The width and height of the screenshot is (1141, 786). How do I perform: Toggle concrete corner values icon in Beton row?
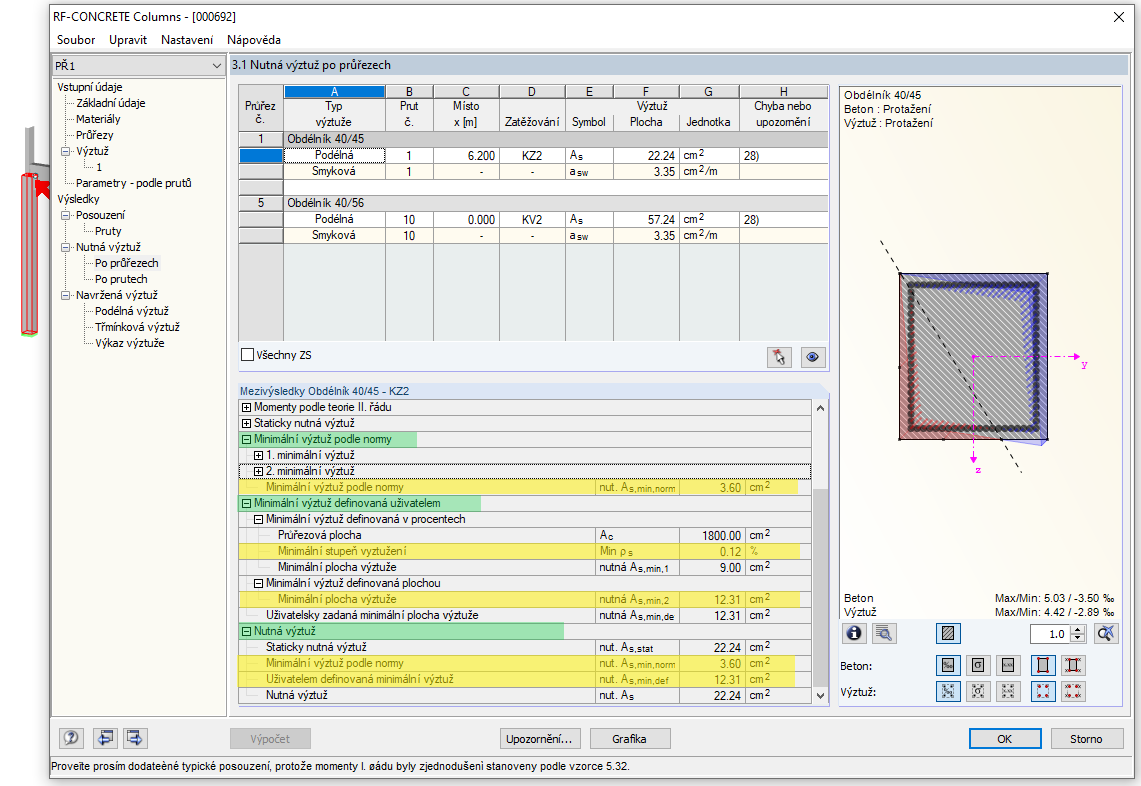pyautogui.click(x=1073, y=665)
